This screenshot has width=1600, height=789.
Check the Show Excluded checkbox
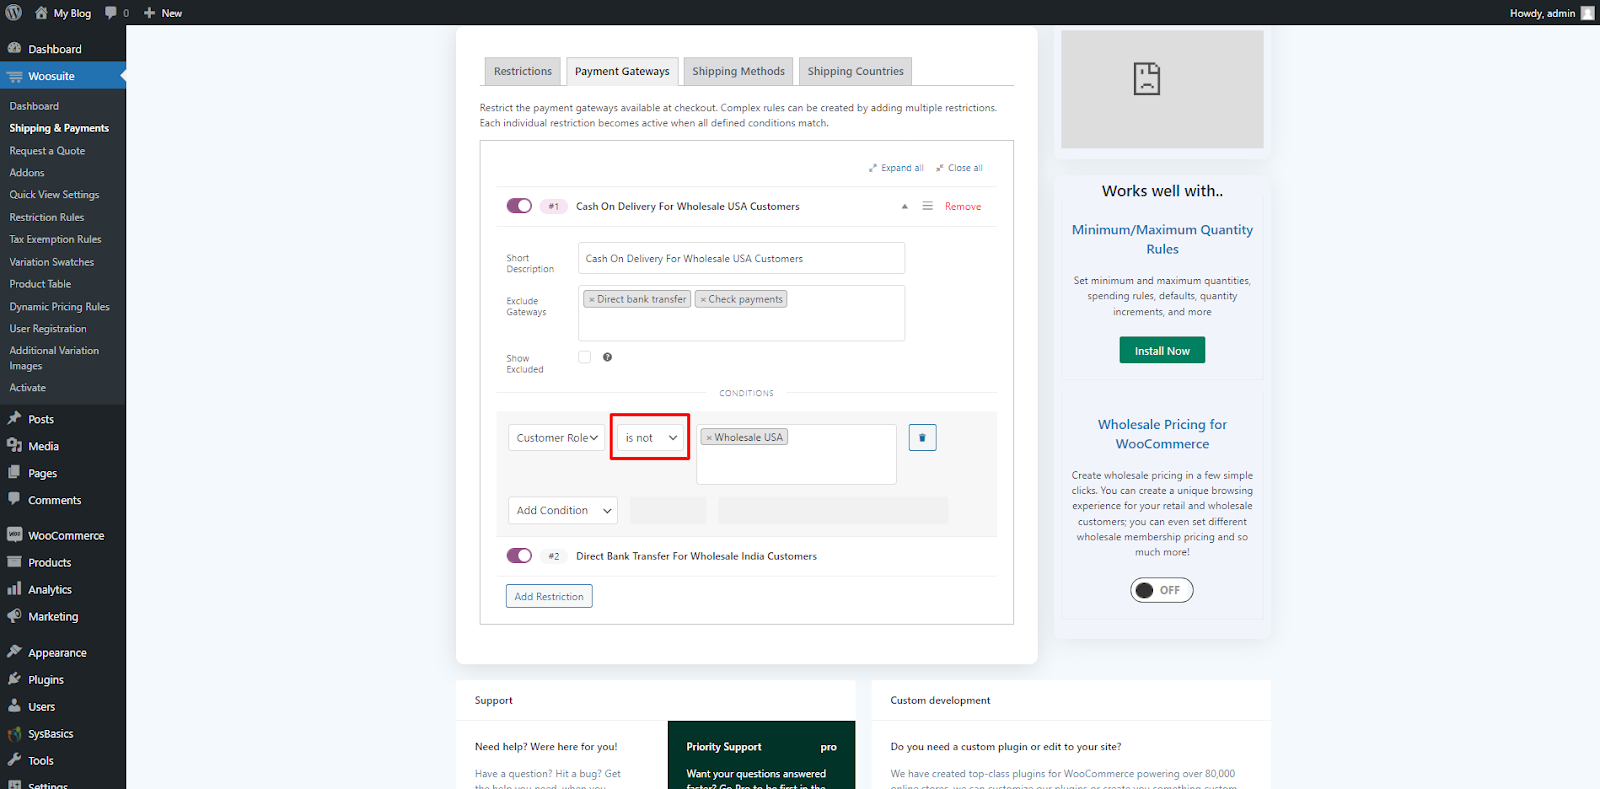point(584,357)
